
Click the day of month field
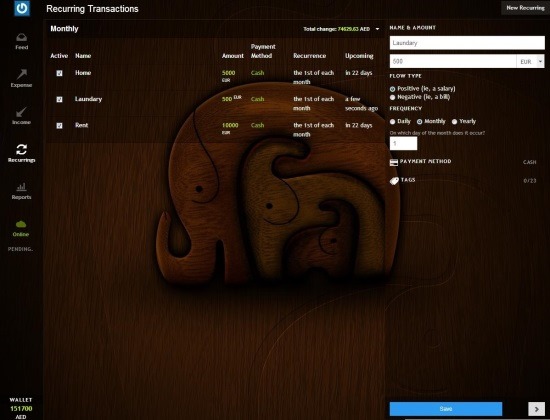coord(403,144)
